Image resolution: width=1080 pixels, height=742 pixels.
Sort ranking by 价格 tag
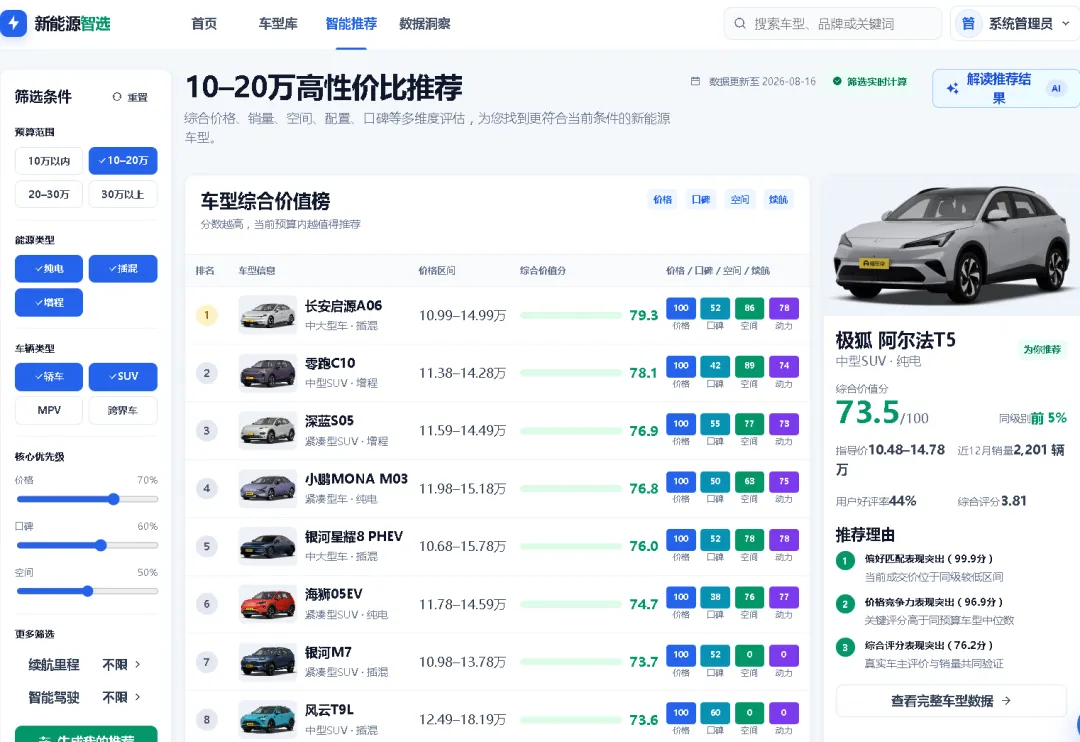coord(663,200)
